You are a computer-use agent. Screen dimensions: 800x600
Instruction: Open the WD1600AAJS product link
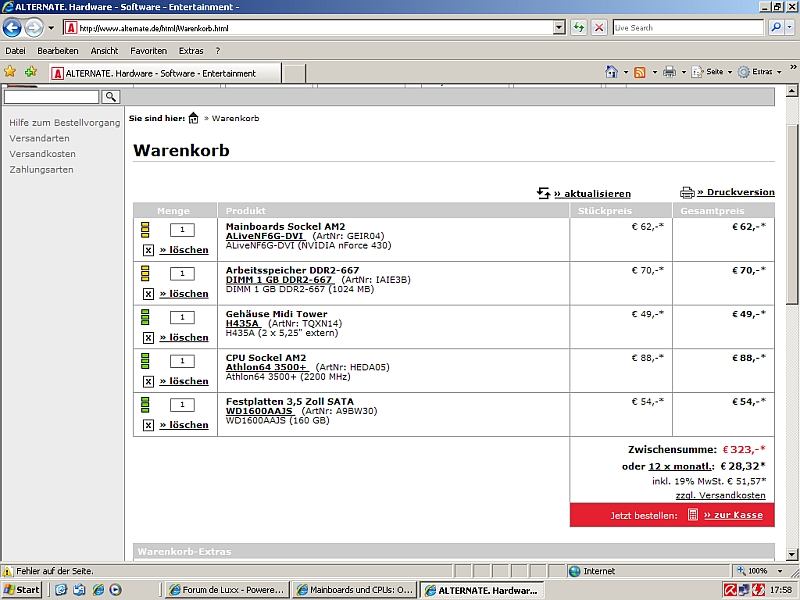tap(259, 411)
